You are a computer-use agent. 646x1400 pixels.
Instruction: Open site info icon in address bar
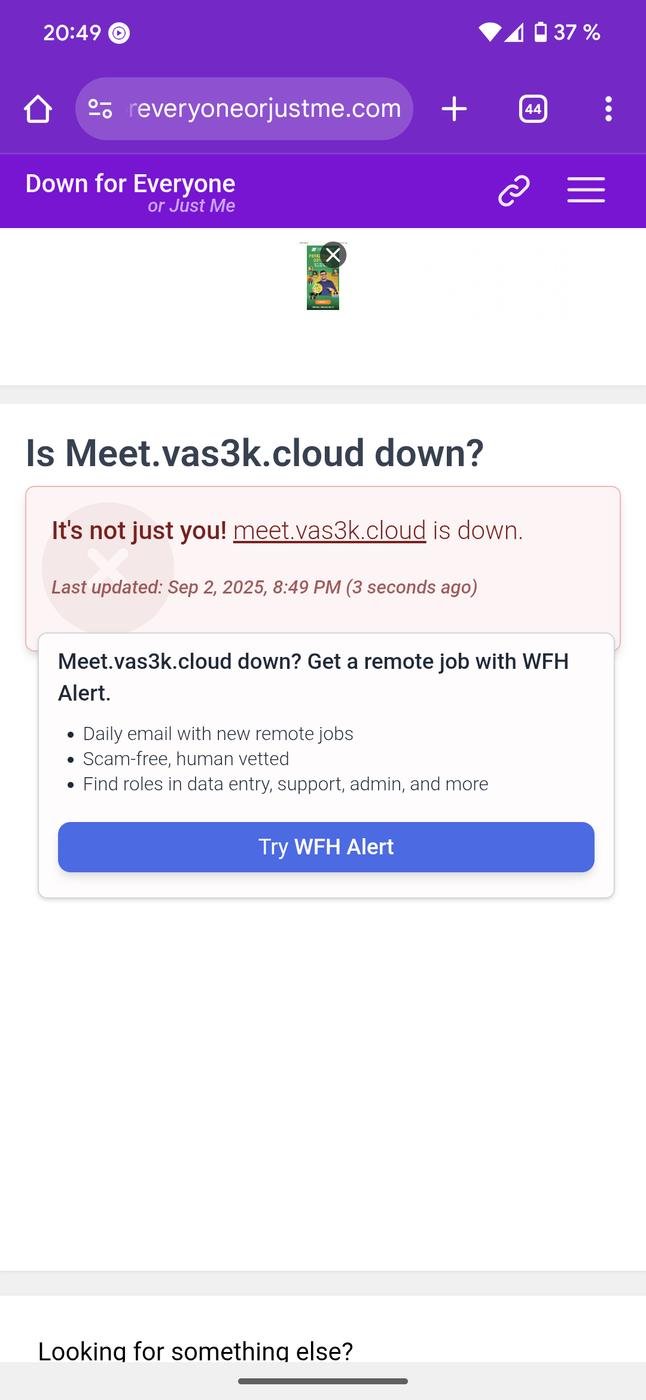[100, 109]
